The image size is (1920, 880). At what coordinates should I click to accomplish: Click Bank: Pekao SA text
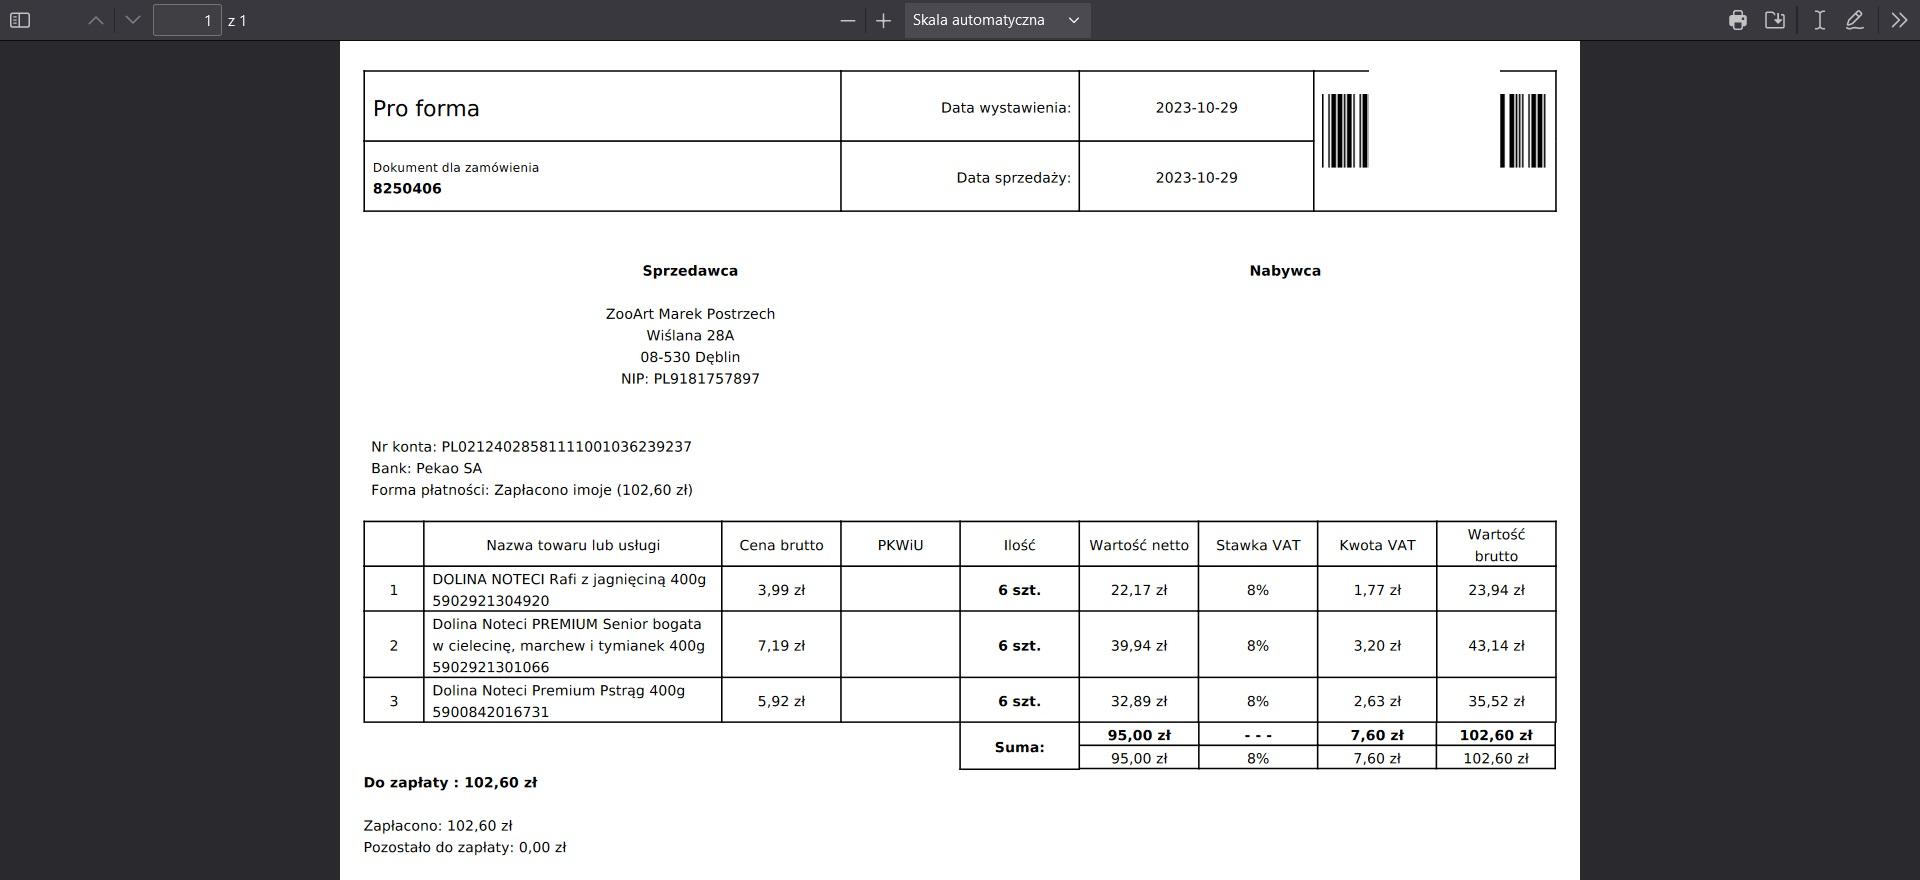426,468
